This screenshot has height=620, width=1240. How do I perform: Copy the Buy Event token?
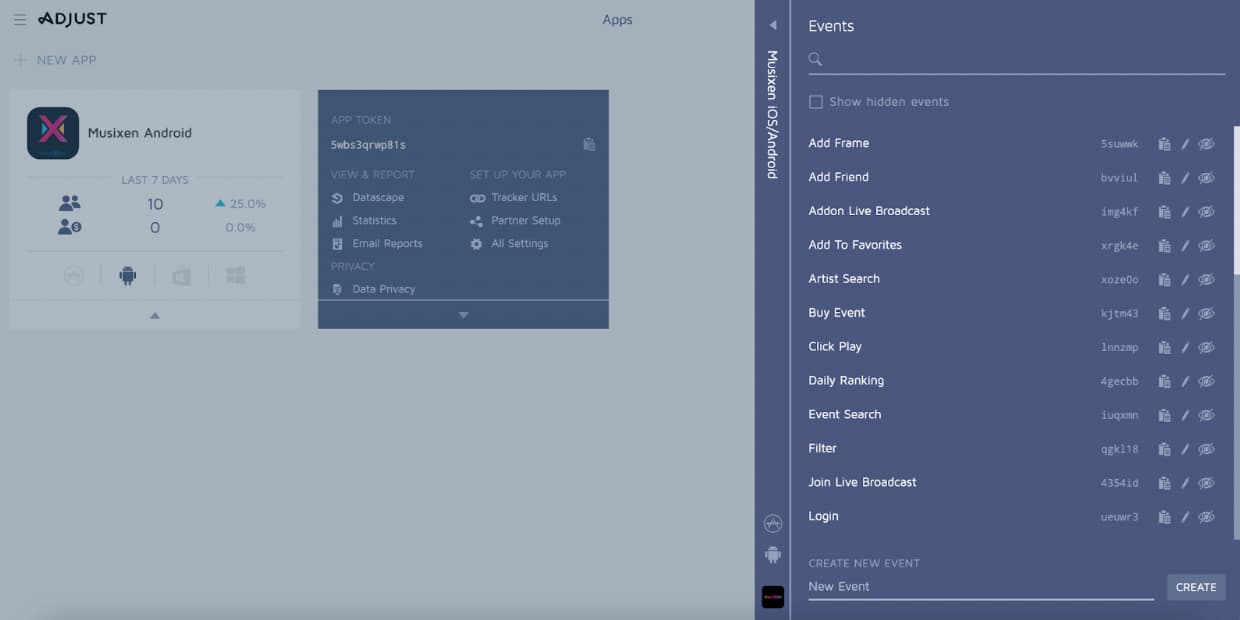coord(1164,314)
